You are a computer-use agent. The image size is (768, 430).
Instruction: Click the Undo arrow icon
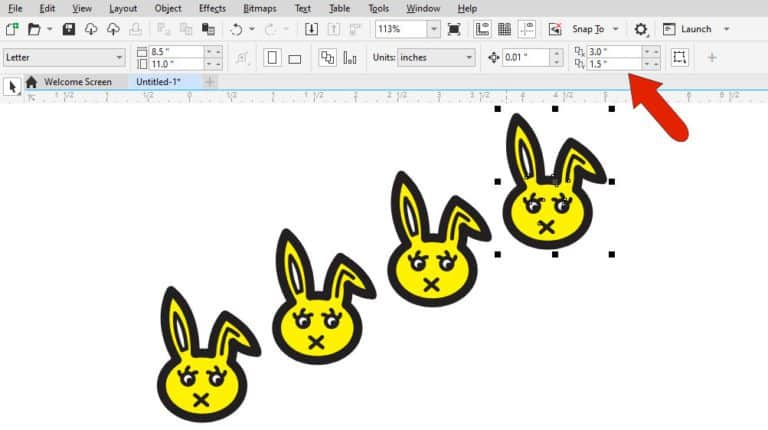click(236, 29)
